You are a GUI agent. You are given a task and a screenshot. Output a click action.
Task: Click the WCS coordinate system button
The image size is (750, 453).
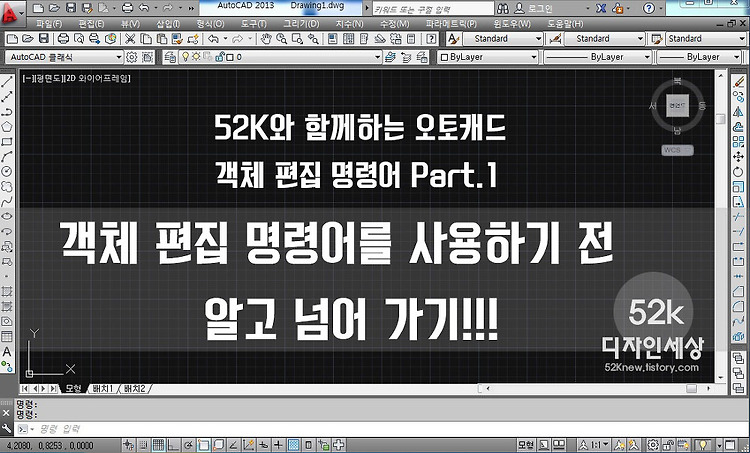pyautogui.click(x=677, y=150)
